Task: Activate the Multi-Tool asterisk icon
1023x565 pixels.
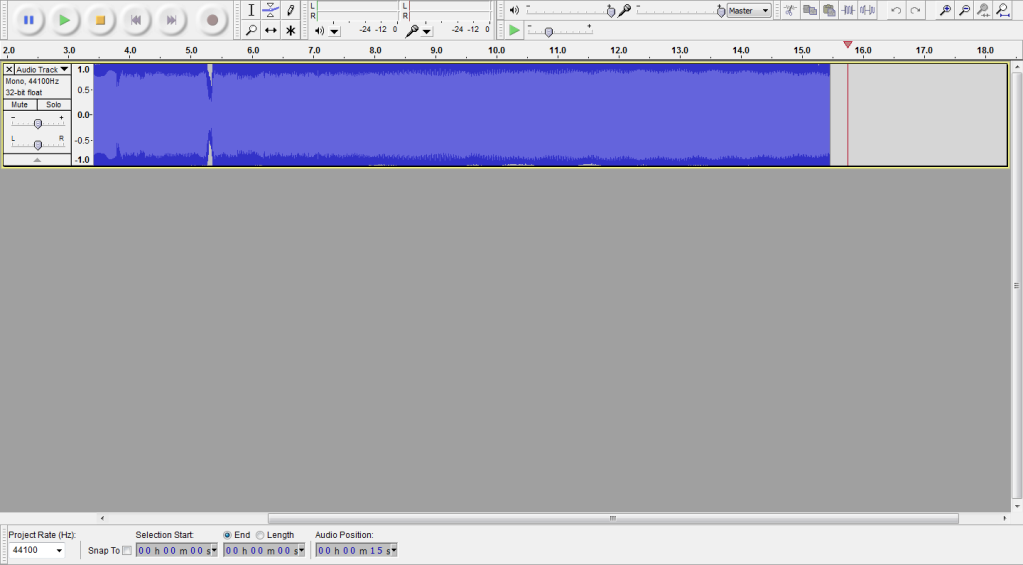Action: 290,30
